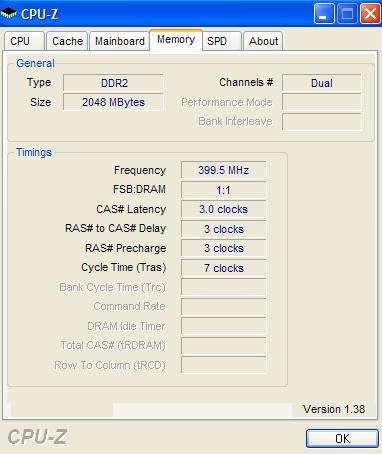This screenshot has height=454, width=382.
Task: Click the empty Command Rate field
Action: pyautogui.click(x=224, y=307)
